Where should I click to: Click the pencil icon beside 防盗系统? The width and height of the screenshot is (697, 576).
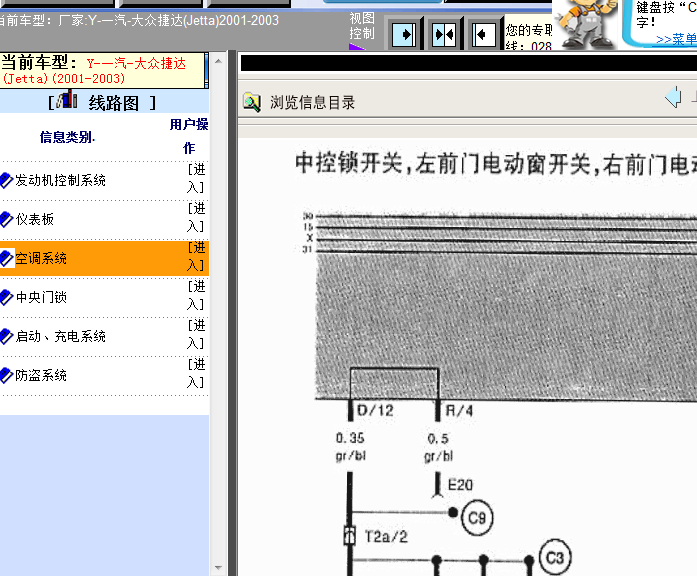[x=7, y=375]
